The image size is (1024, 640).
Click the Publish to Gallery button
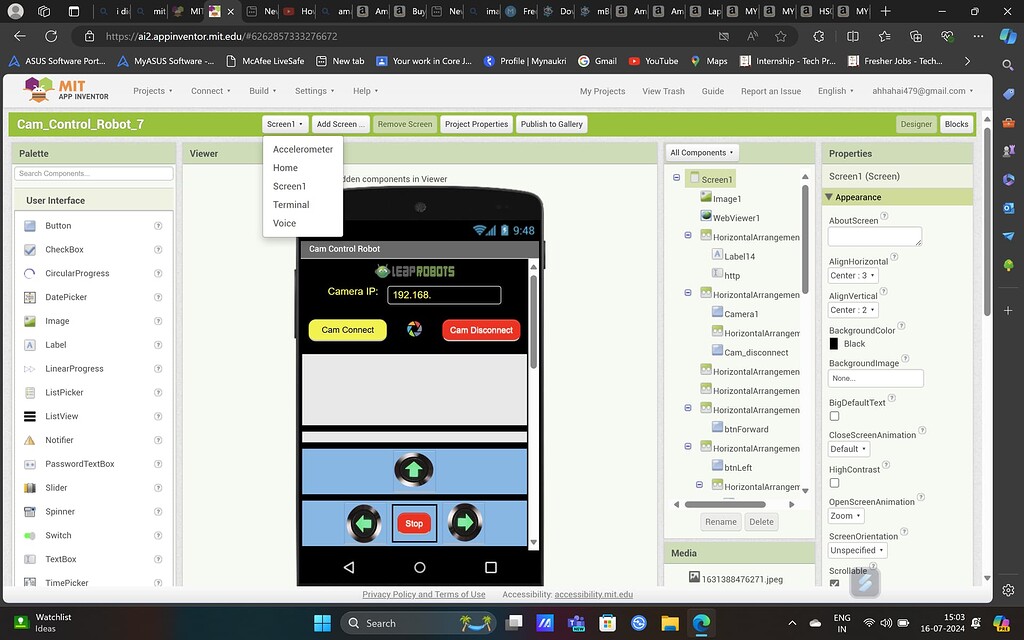point(551,124)
